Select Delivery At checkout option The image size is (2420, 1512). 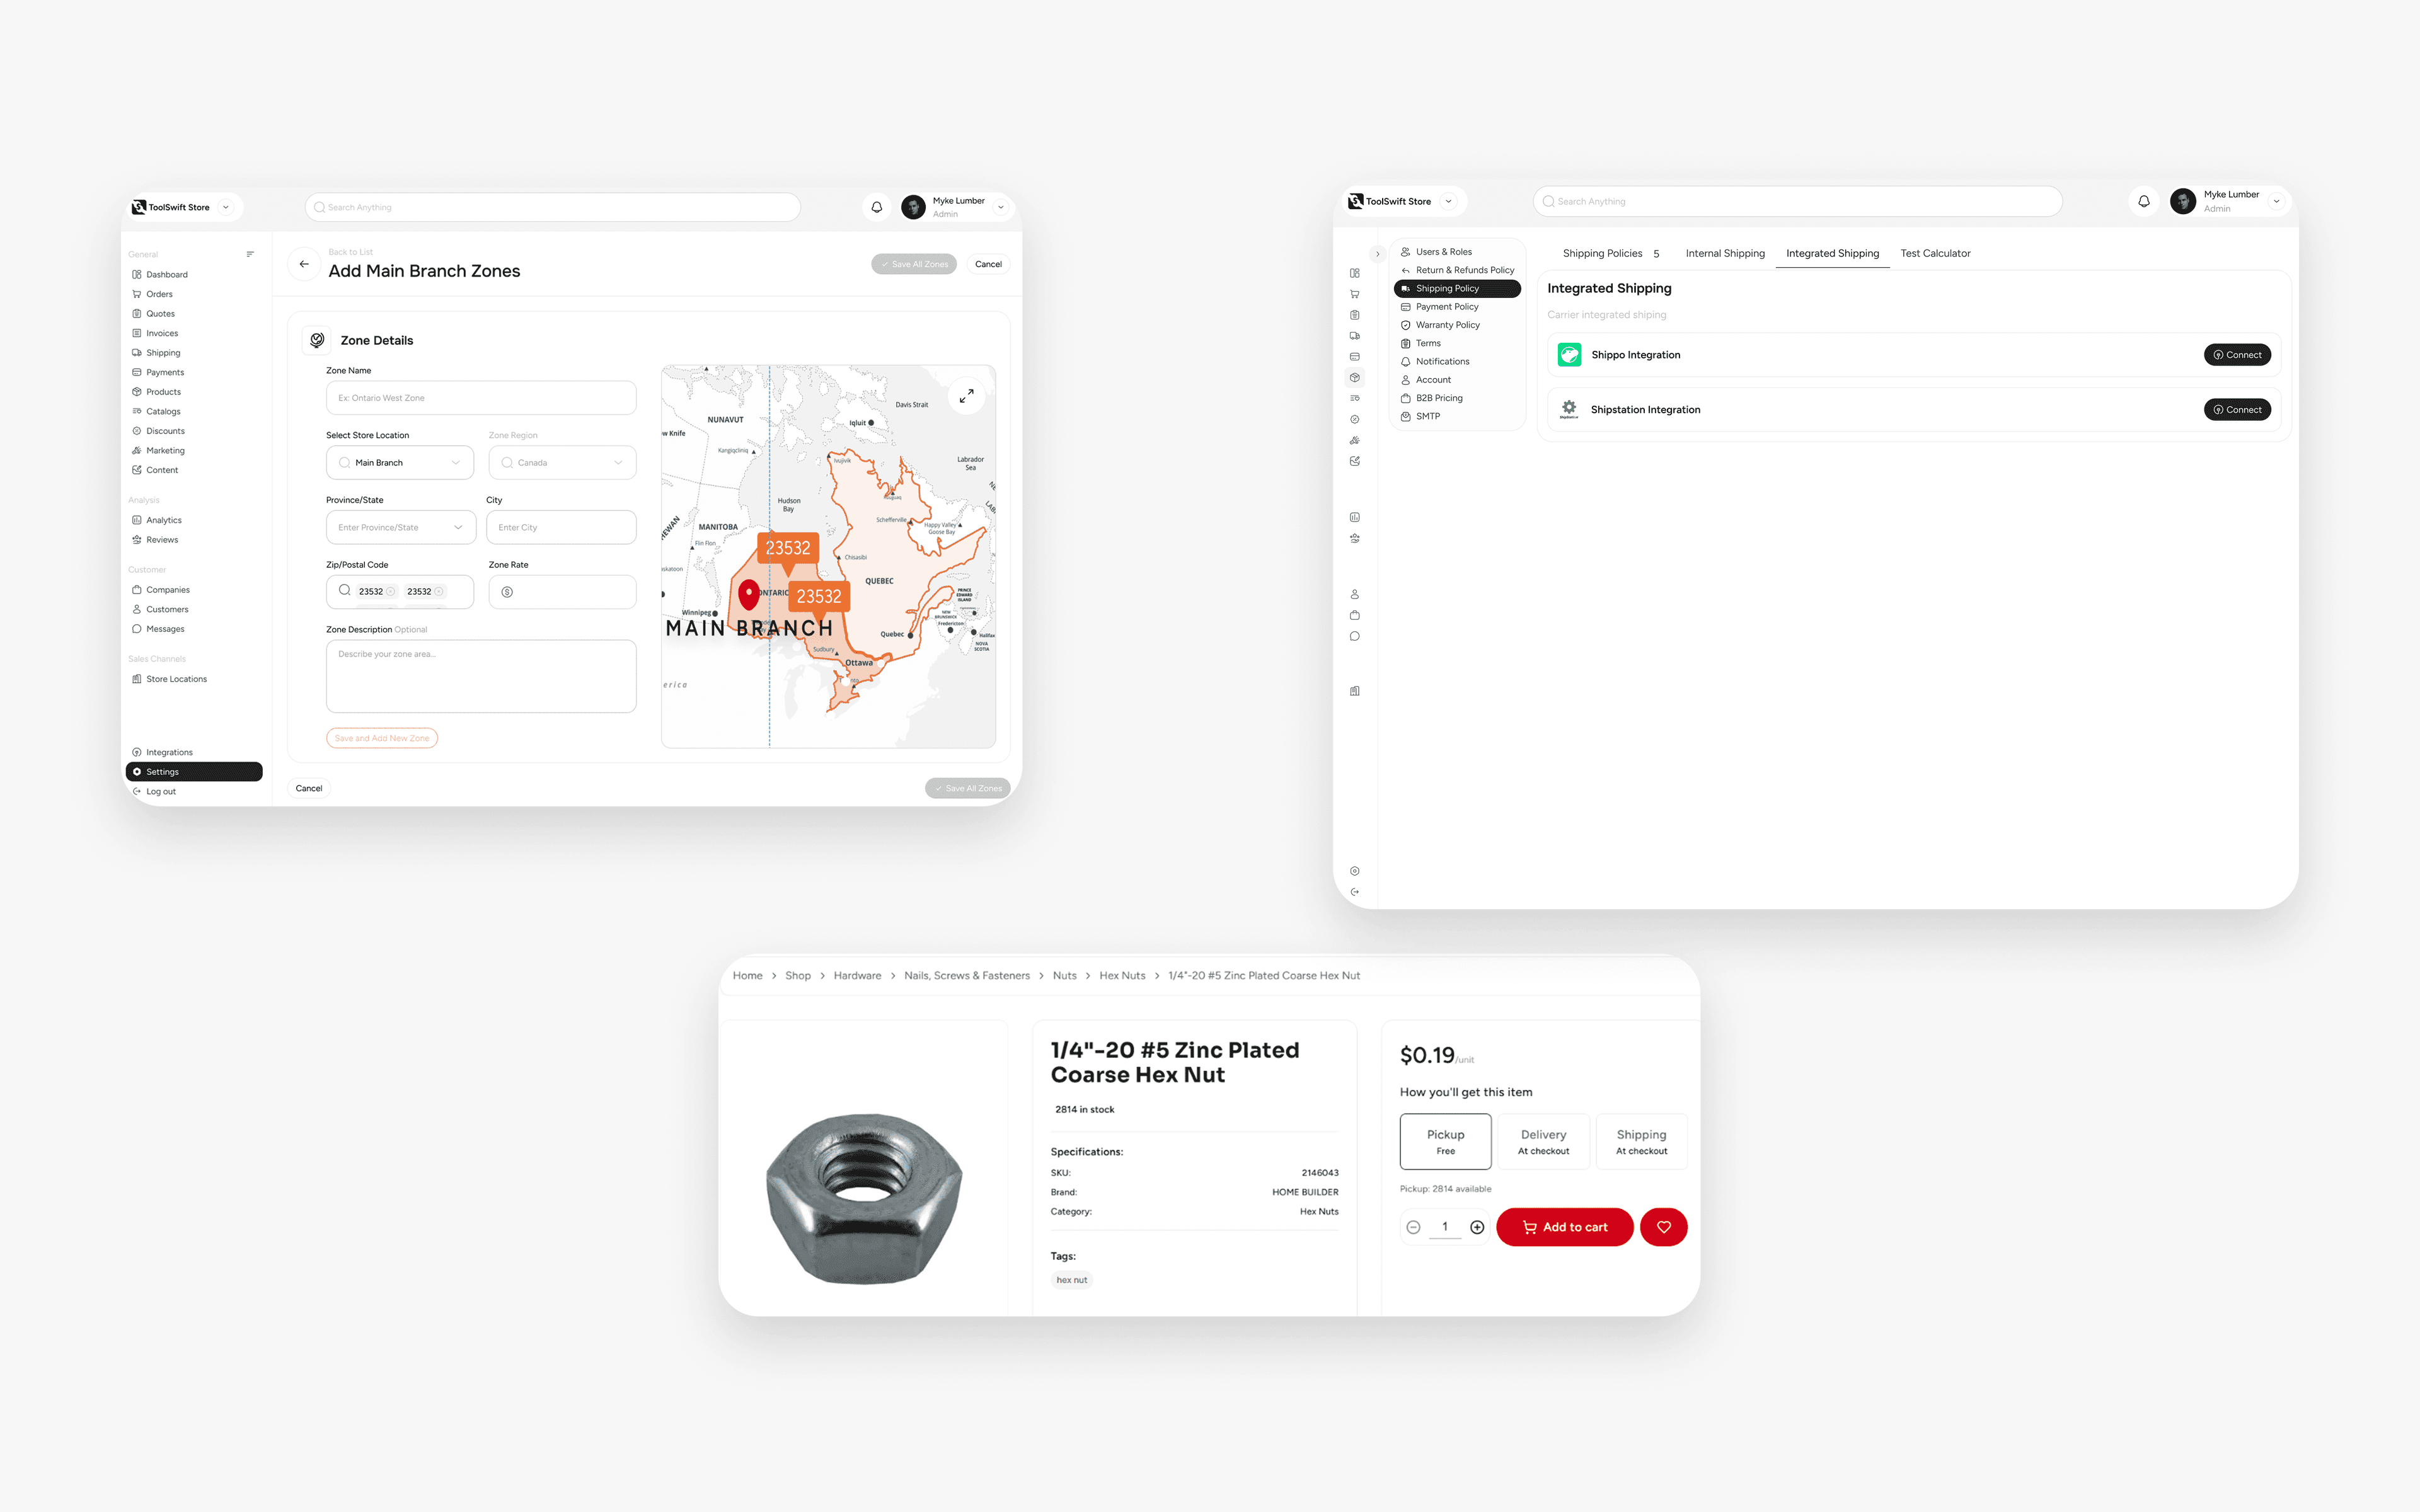click(x=1543, y=1141)
